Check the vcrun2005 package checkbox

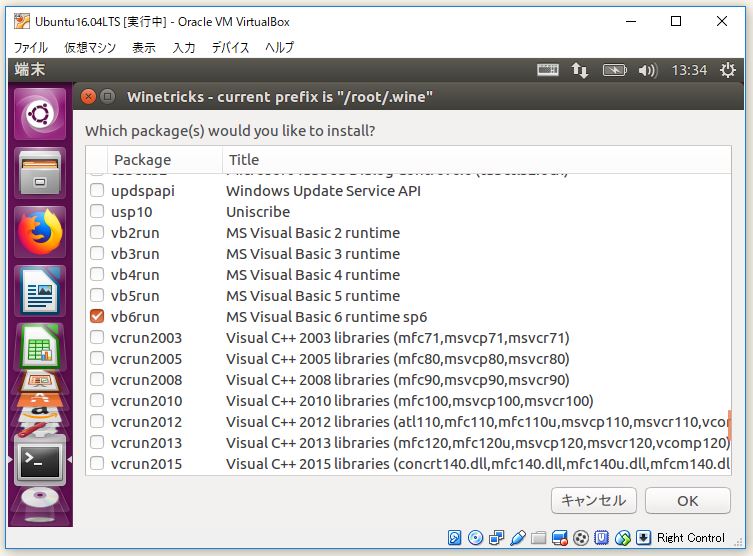pyautogui.click(x=97, y=358)
